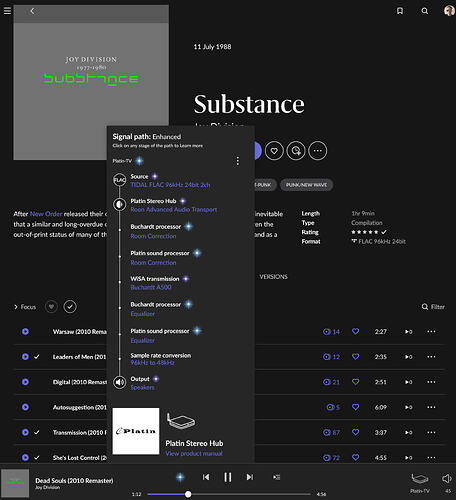
Task: Open the View product manual link
Action: (x=194, y=453)
